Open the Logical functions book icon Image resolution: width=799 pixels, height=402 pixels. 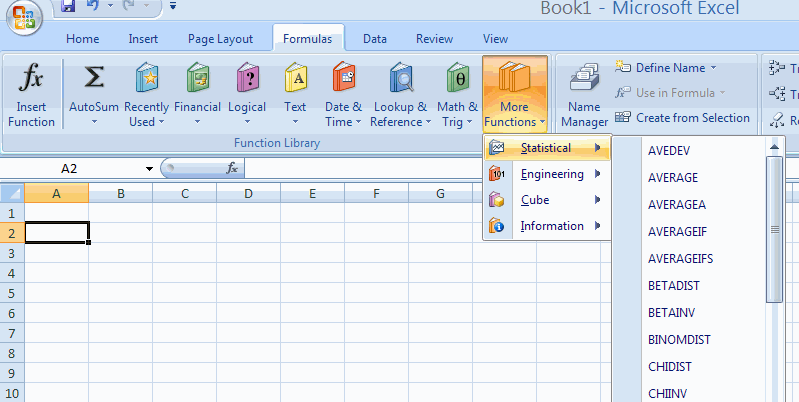click(x=247, y=78)
